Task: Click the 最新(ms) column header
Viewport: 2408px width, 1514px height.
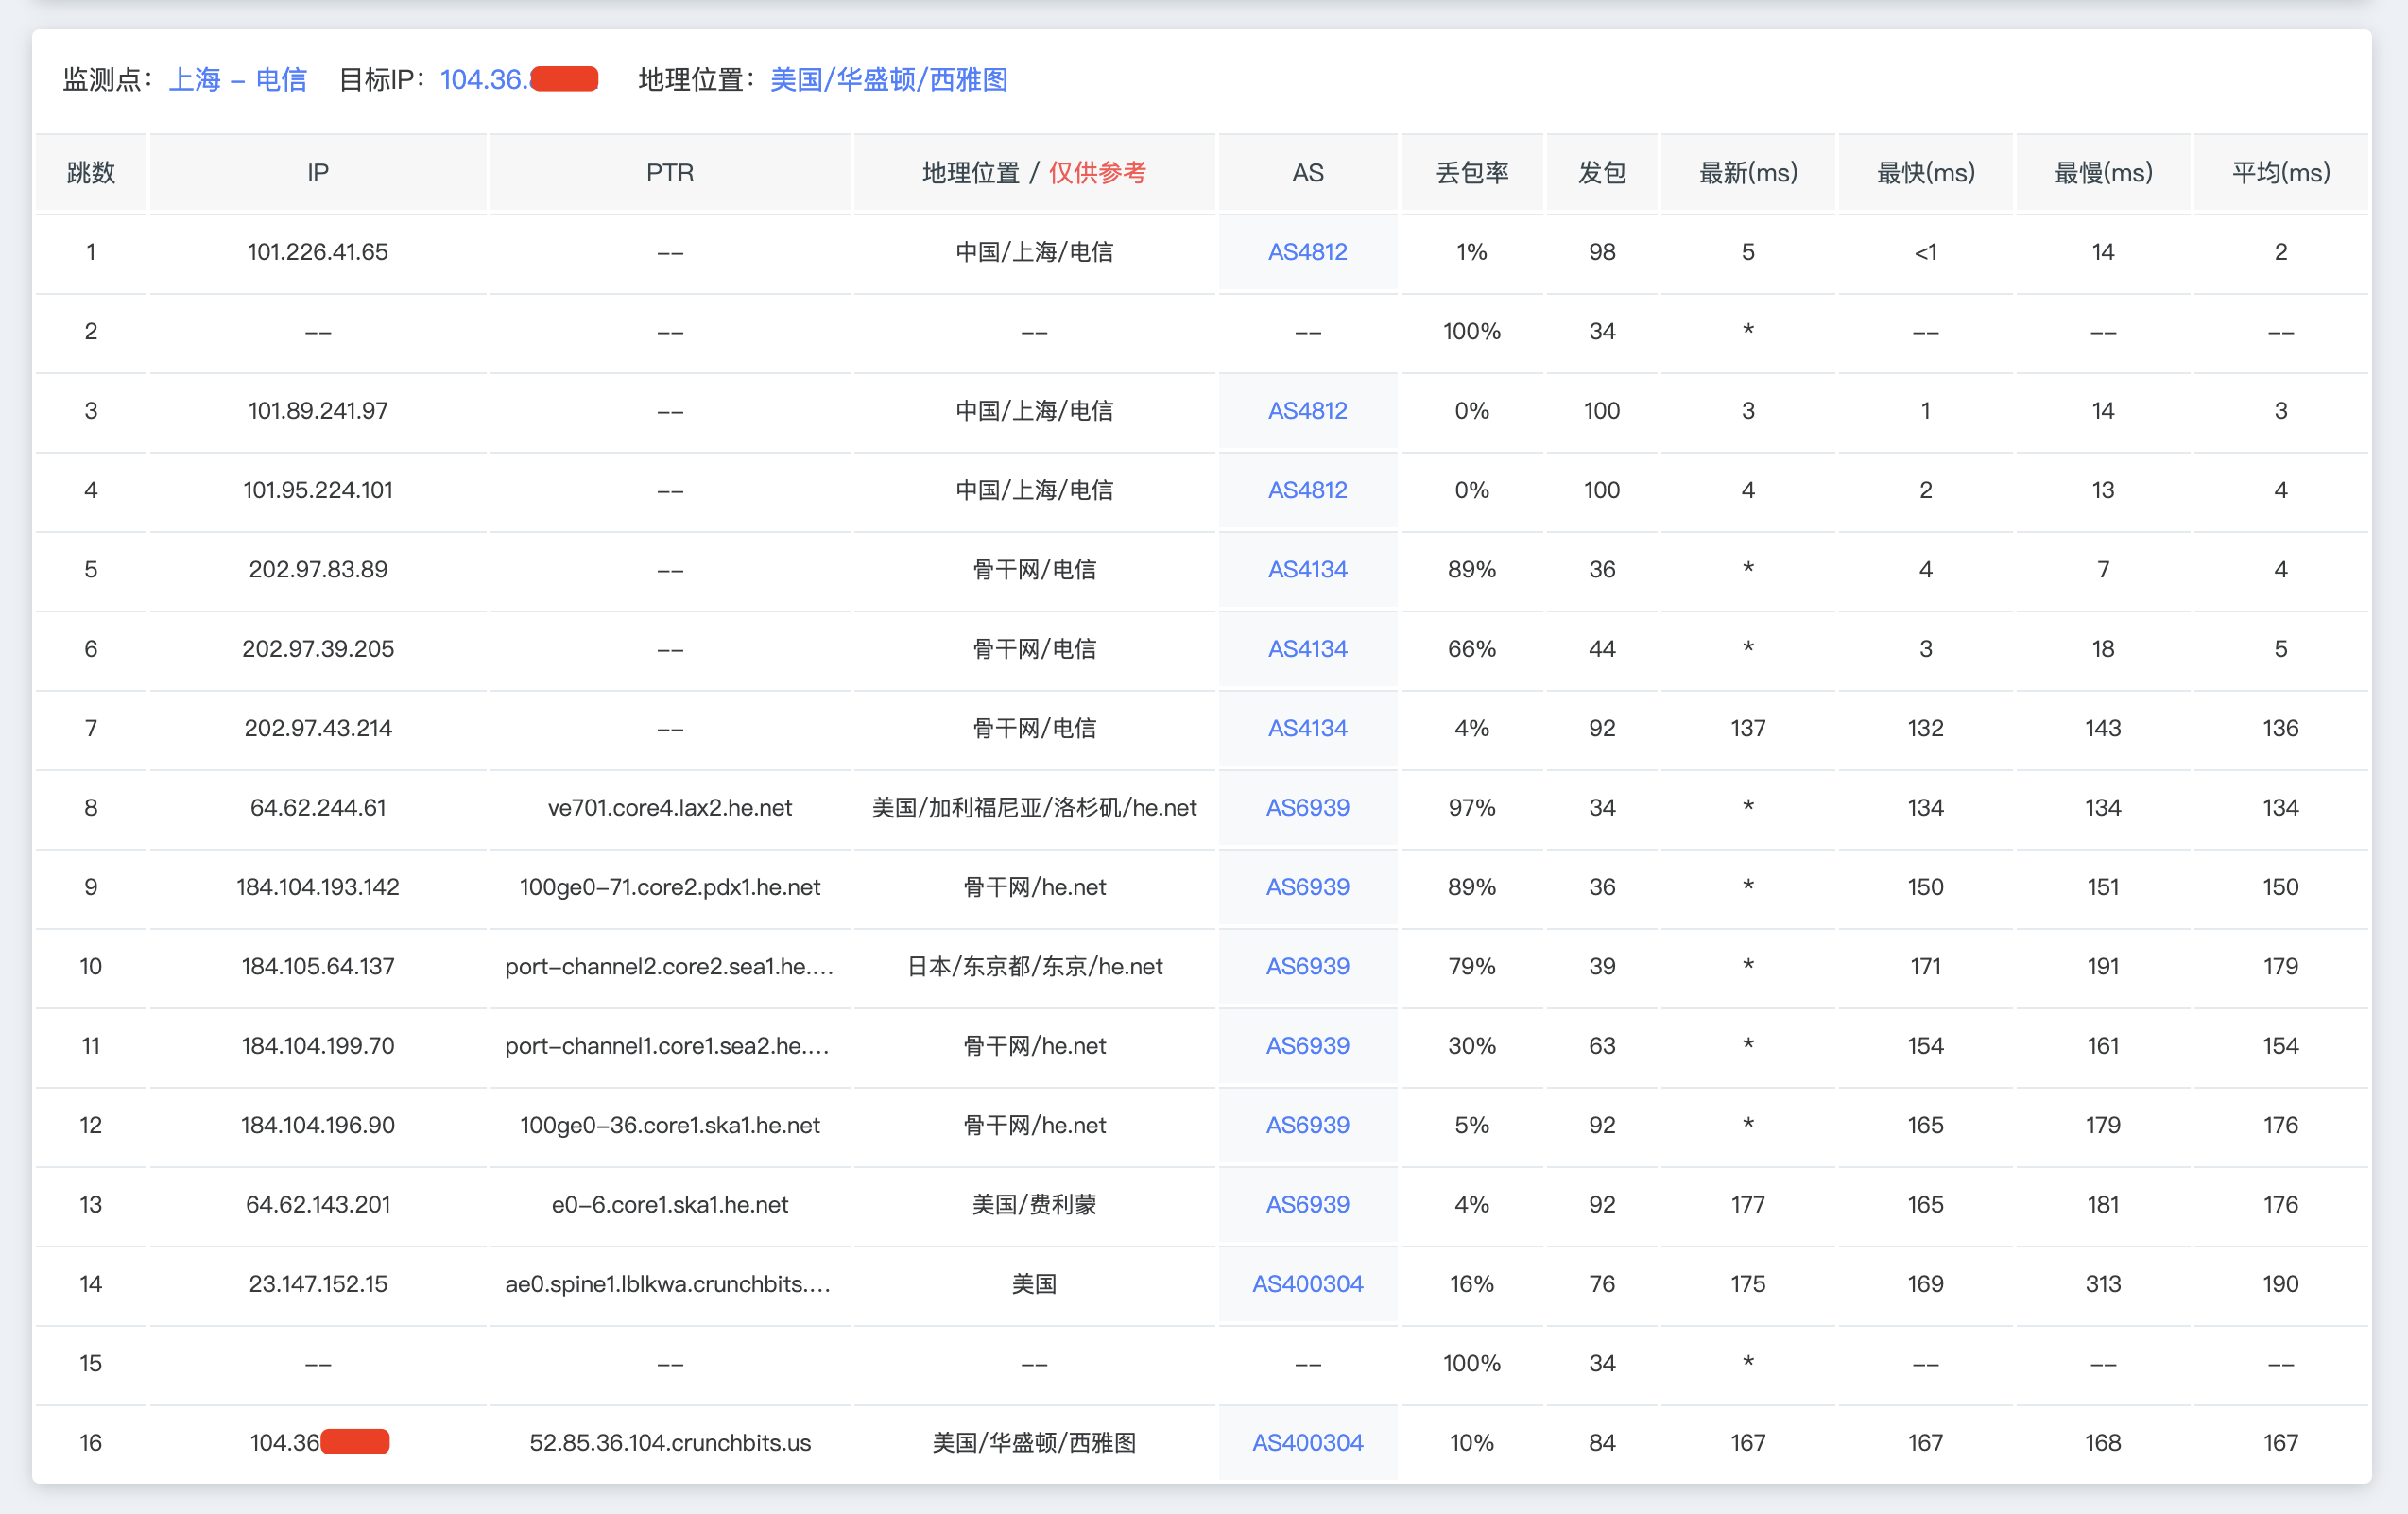Action: (x=1748, y=173)
